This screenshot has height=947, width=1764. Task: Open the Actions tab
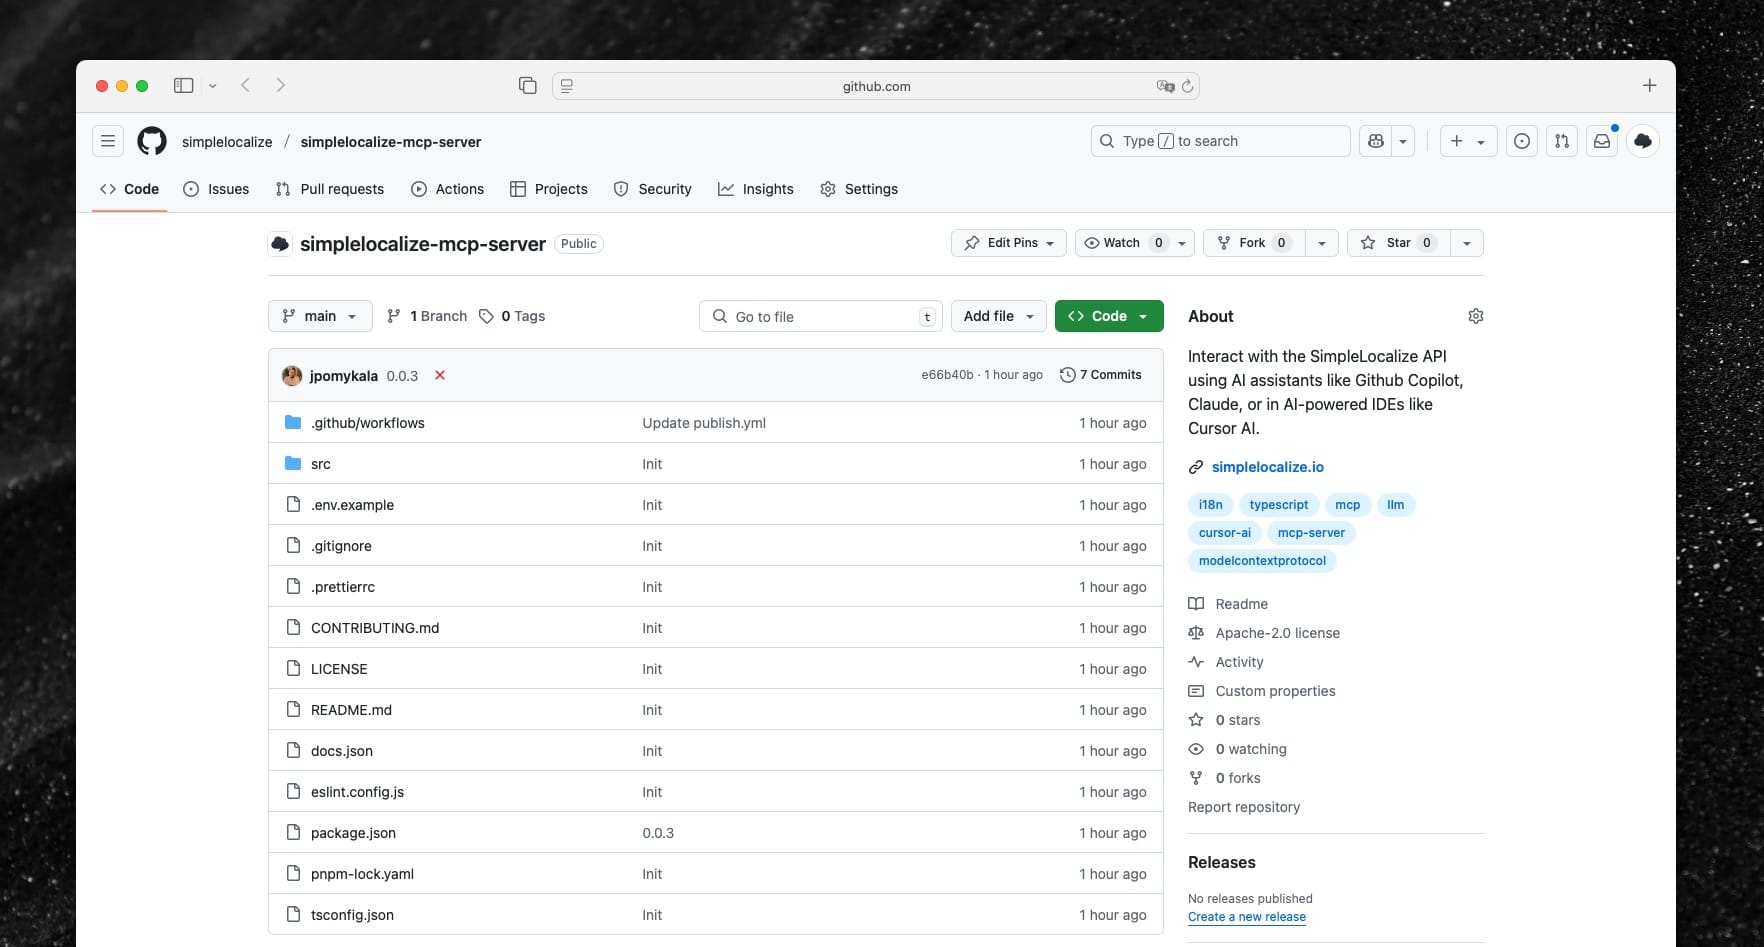[x=447, y=189]
